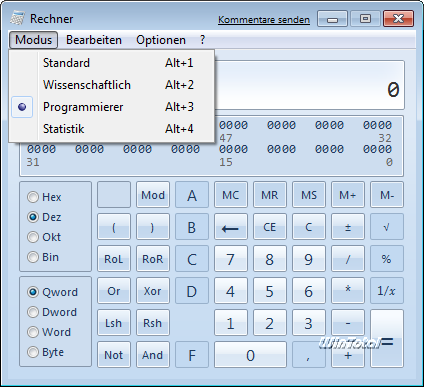Click the M- button
The width and height of the screenshot is (424, 387).
(387, 195)
